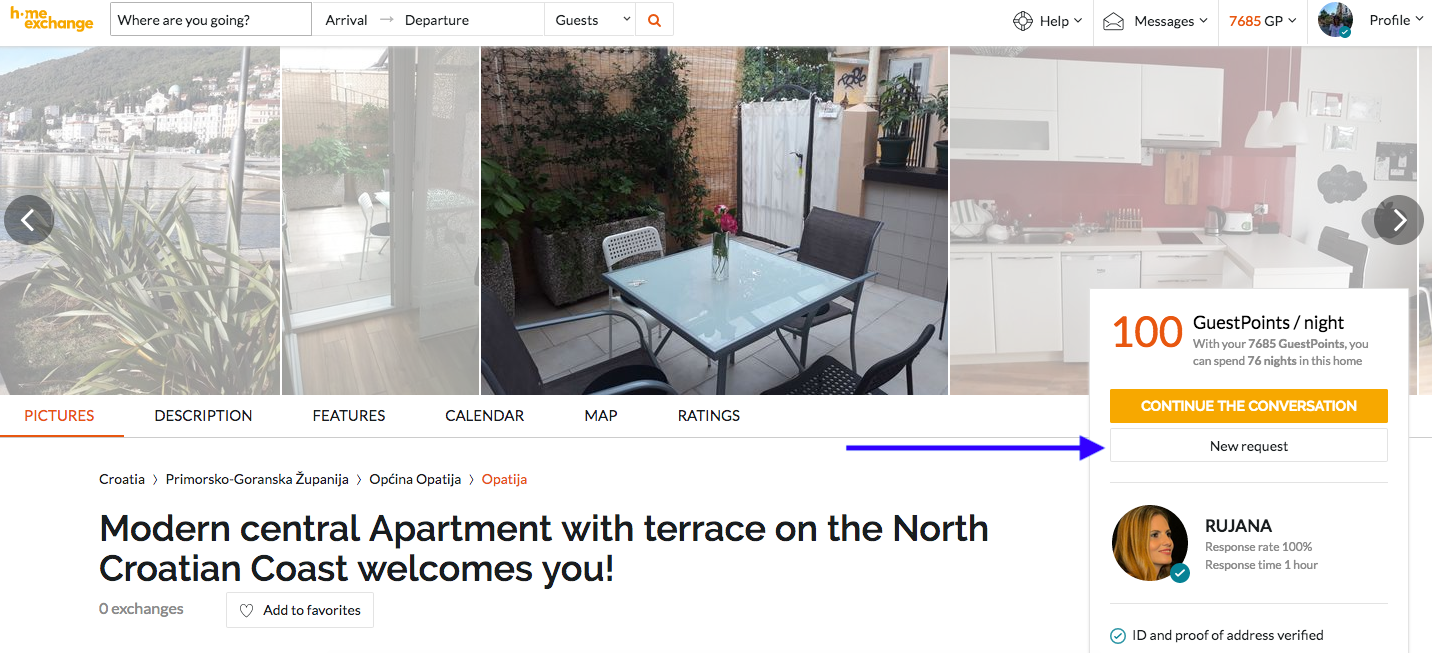
Task: Click the Help lifebuoy icon
Action: point(1022,21)
